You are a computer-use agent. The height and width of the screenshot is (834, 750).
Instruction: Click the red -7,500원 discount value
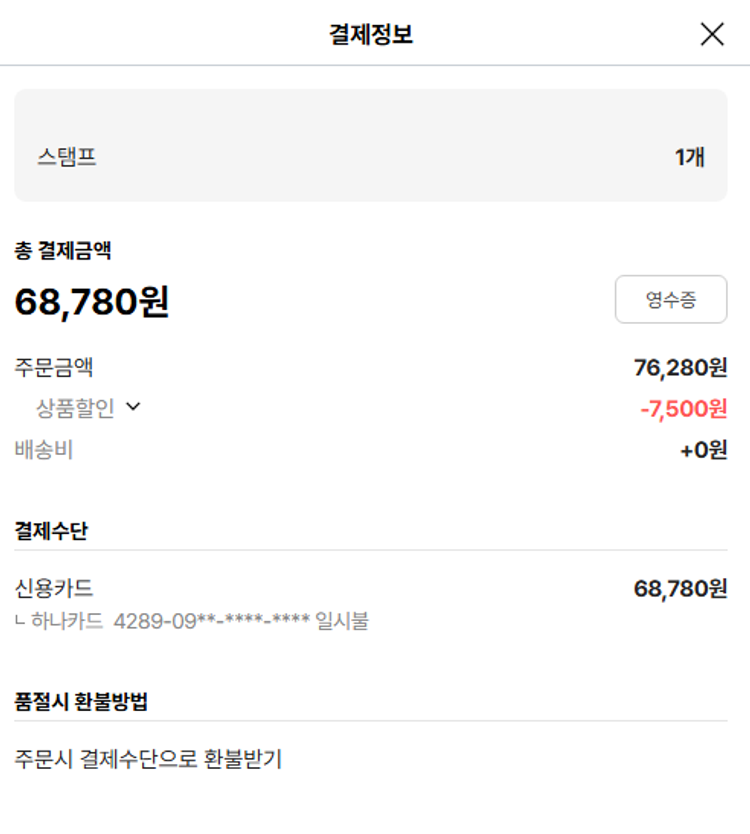683,408
